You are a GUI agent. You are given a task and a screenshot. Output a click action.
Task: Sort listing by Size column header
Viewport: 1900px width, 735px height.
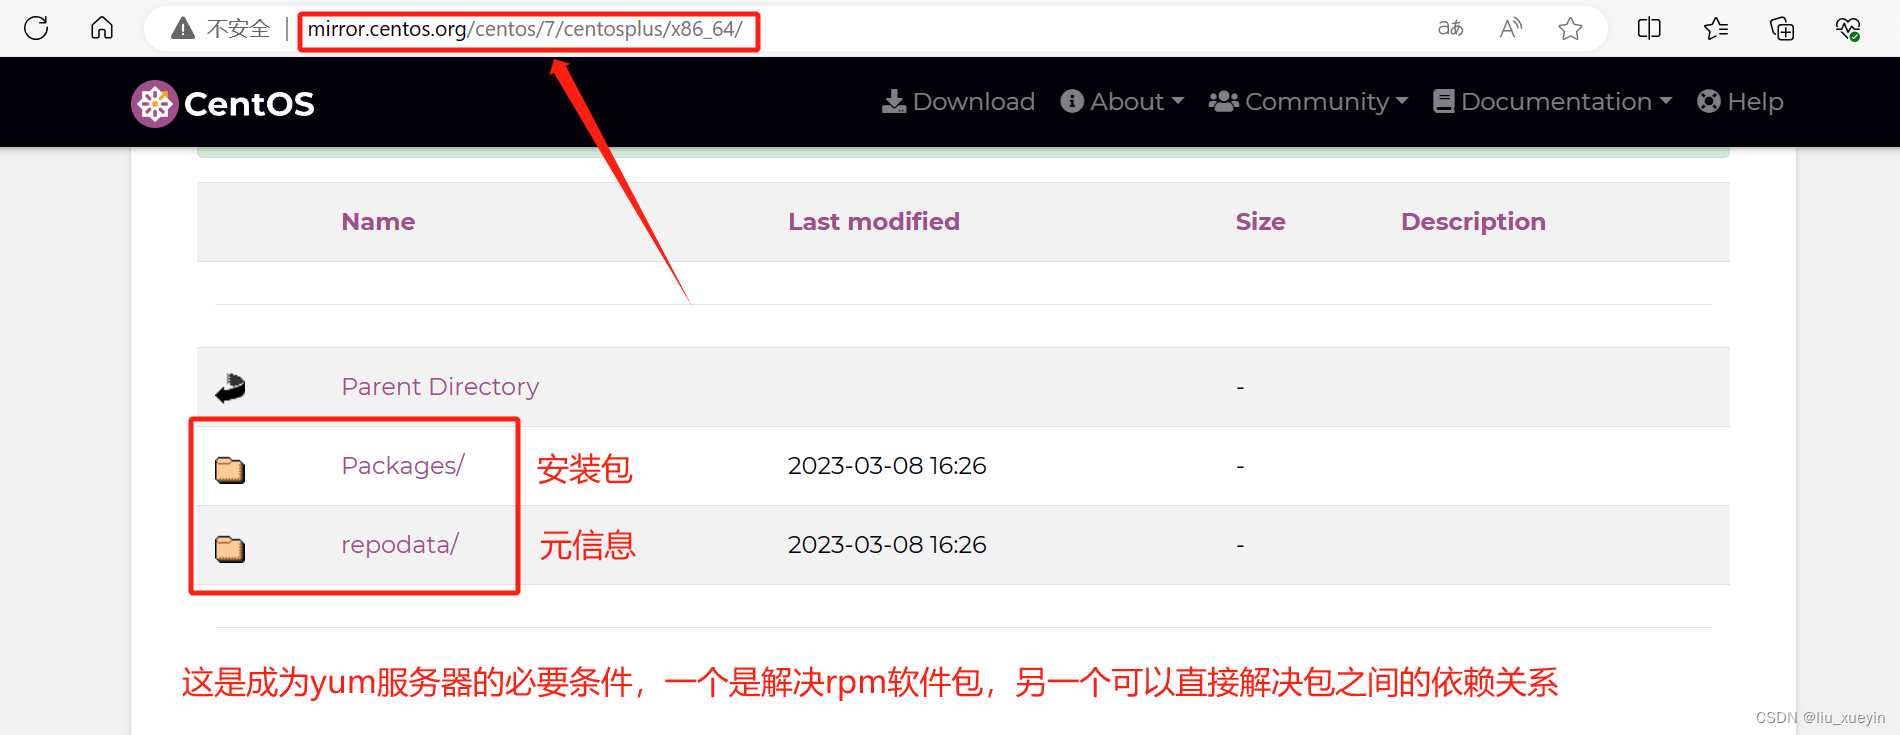click(1260, 221)
